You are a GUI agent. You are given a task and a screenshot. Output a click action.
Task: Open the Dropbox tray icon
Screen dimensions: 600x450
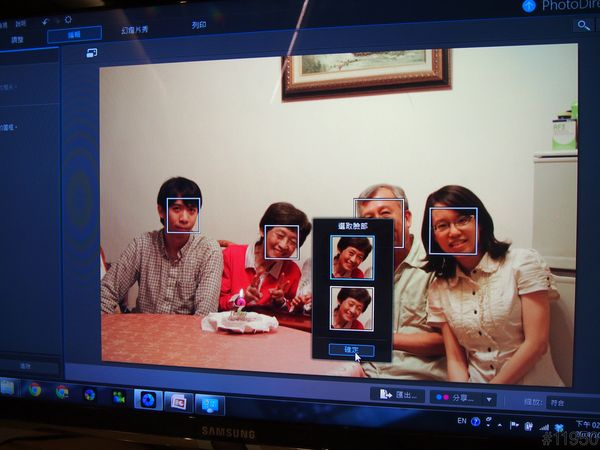[x=559, y=427]
